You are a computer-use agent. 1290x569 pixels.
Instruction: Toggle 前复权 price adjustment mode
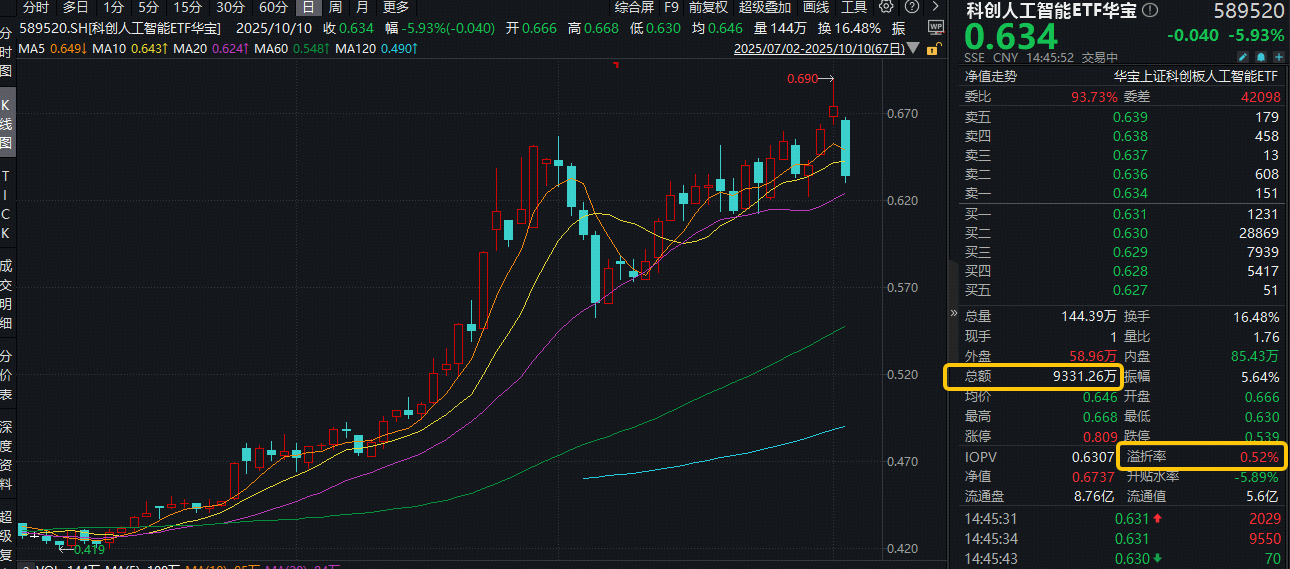pyautogui.click(x=708, y=7)
